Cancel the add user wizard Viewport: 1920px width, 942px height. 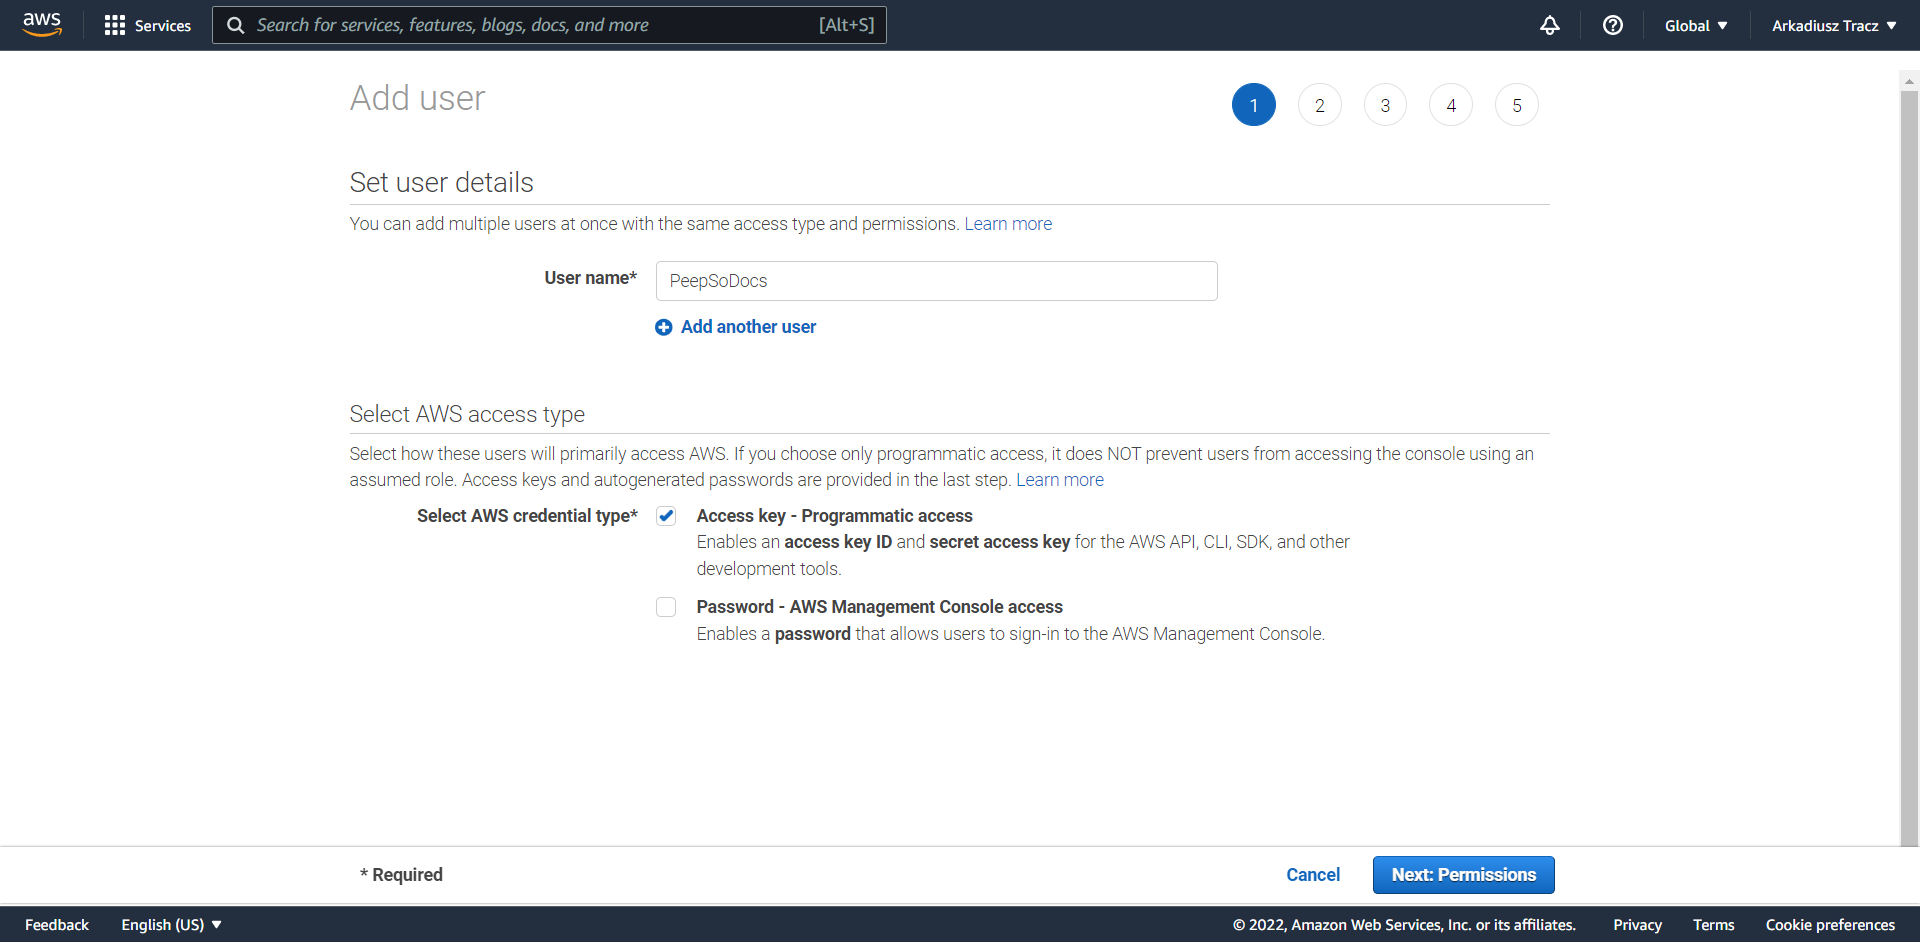pos(1313,875)
